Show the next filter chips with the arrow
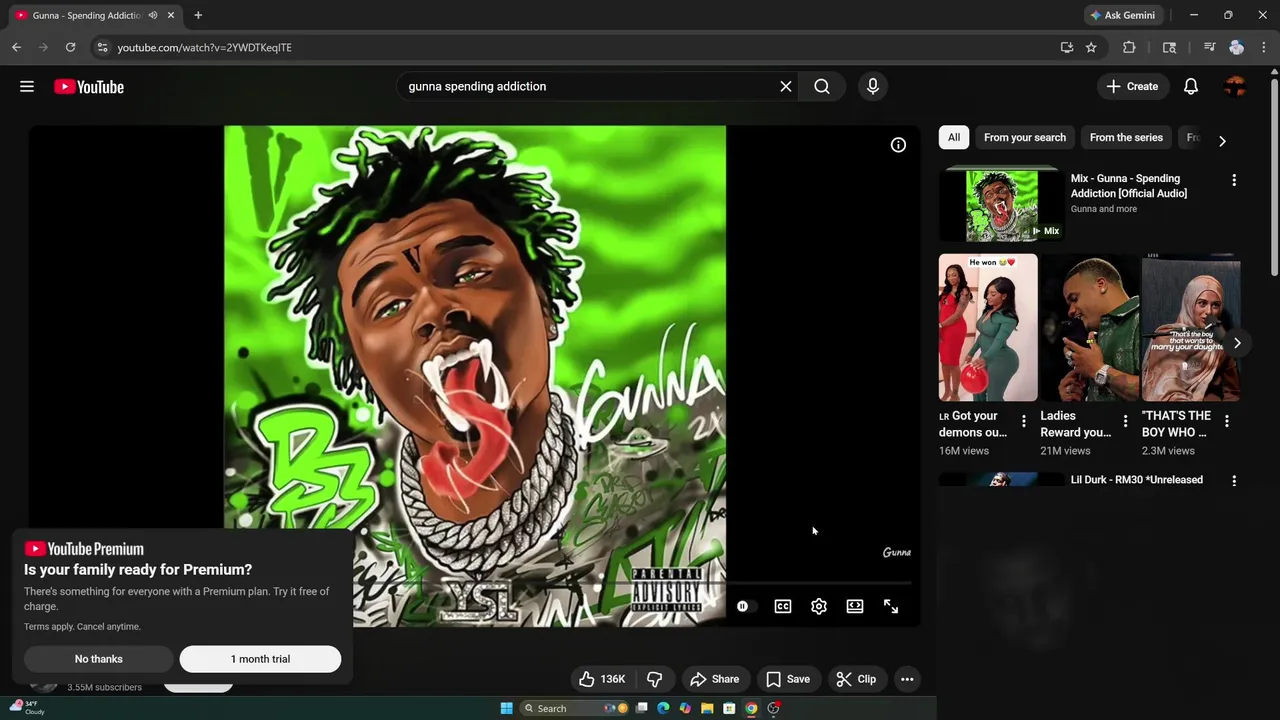The height and width of the screenshot is (720, 1280). click(1222, 141)
